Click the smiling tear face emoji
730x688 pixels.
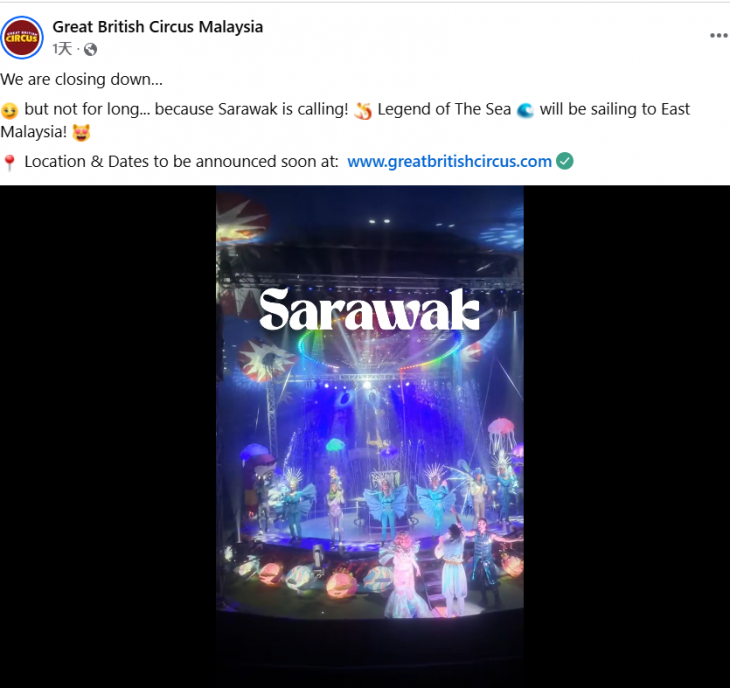pyautogui.click(x=9, y=110)
